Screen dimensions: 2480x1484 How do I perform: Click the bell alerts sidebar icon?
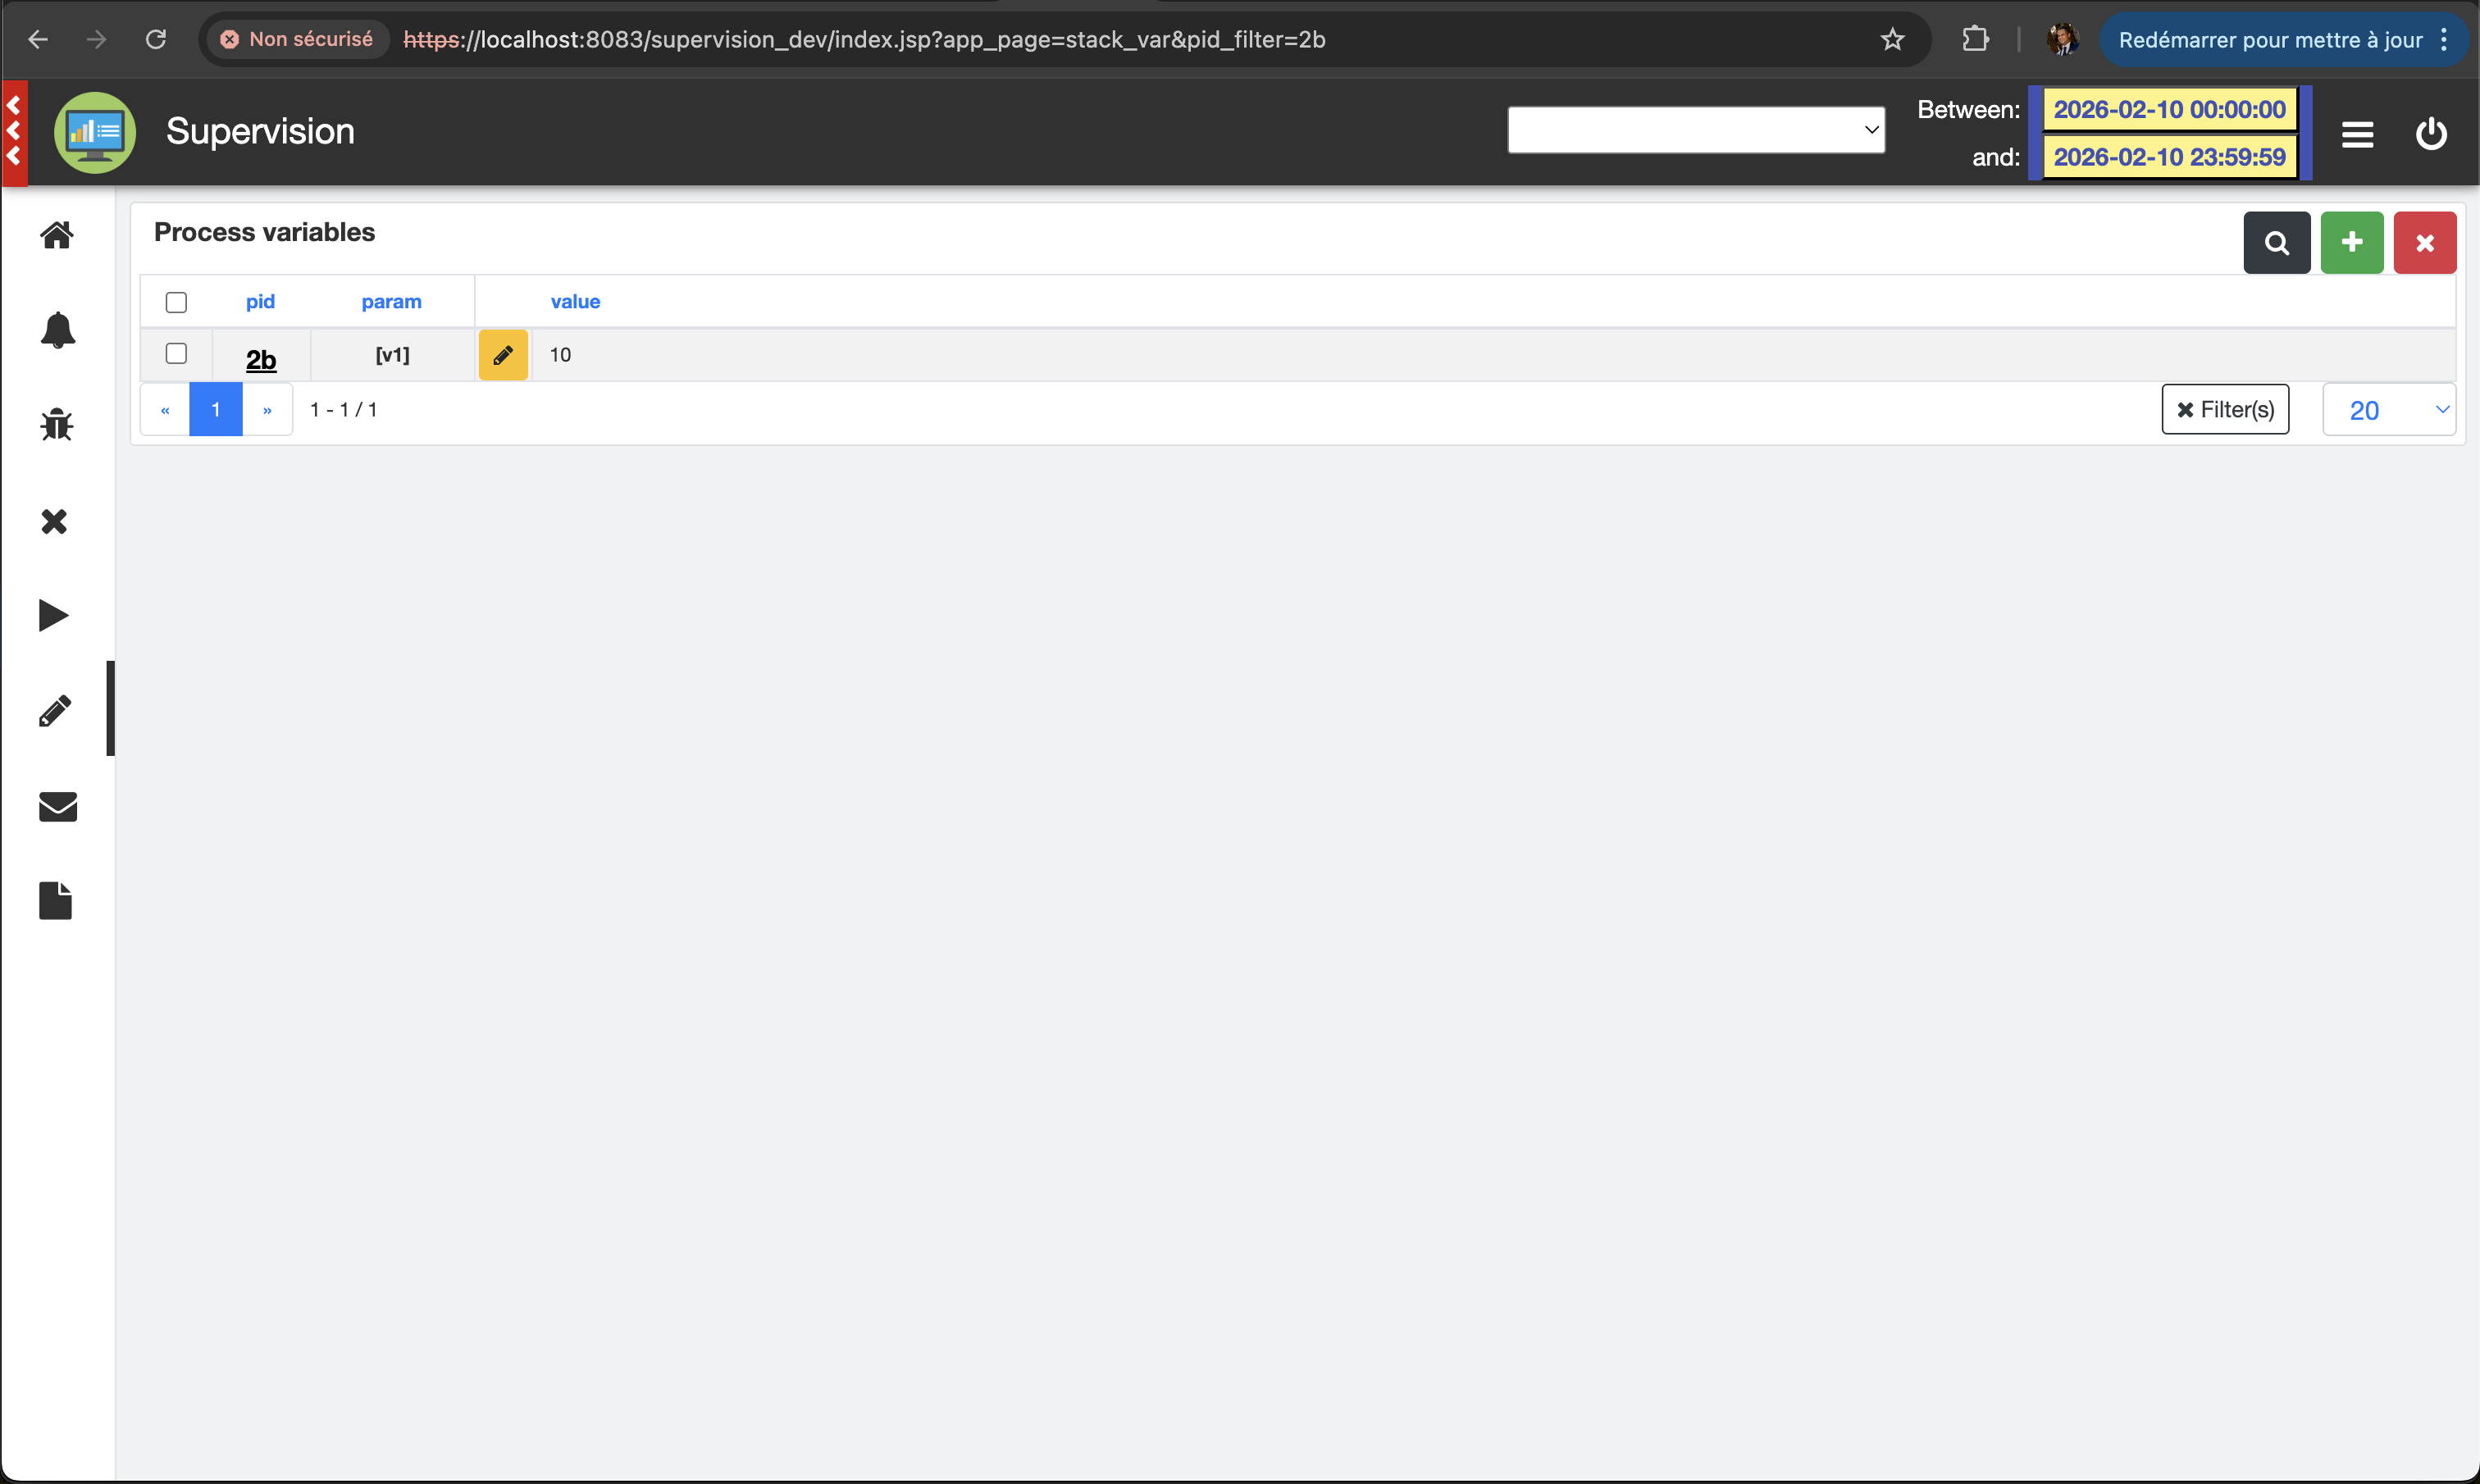[57, 330]
